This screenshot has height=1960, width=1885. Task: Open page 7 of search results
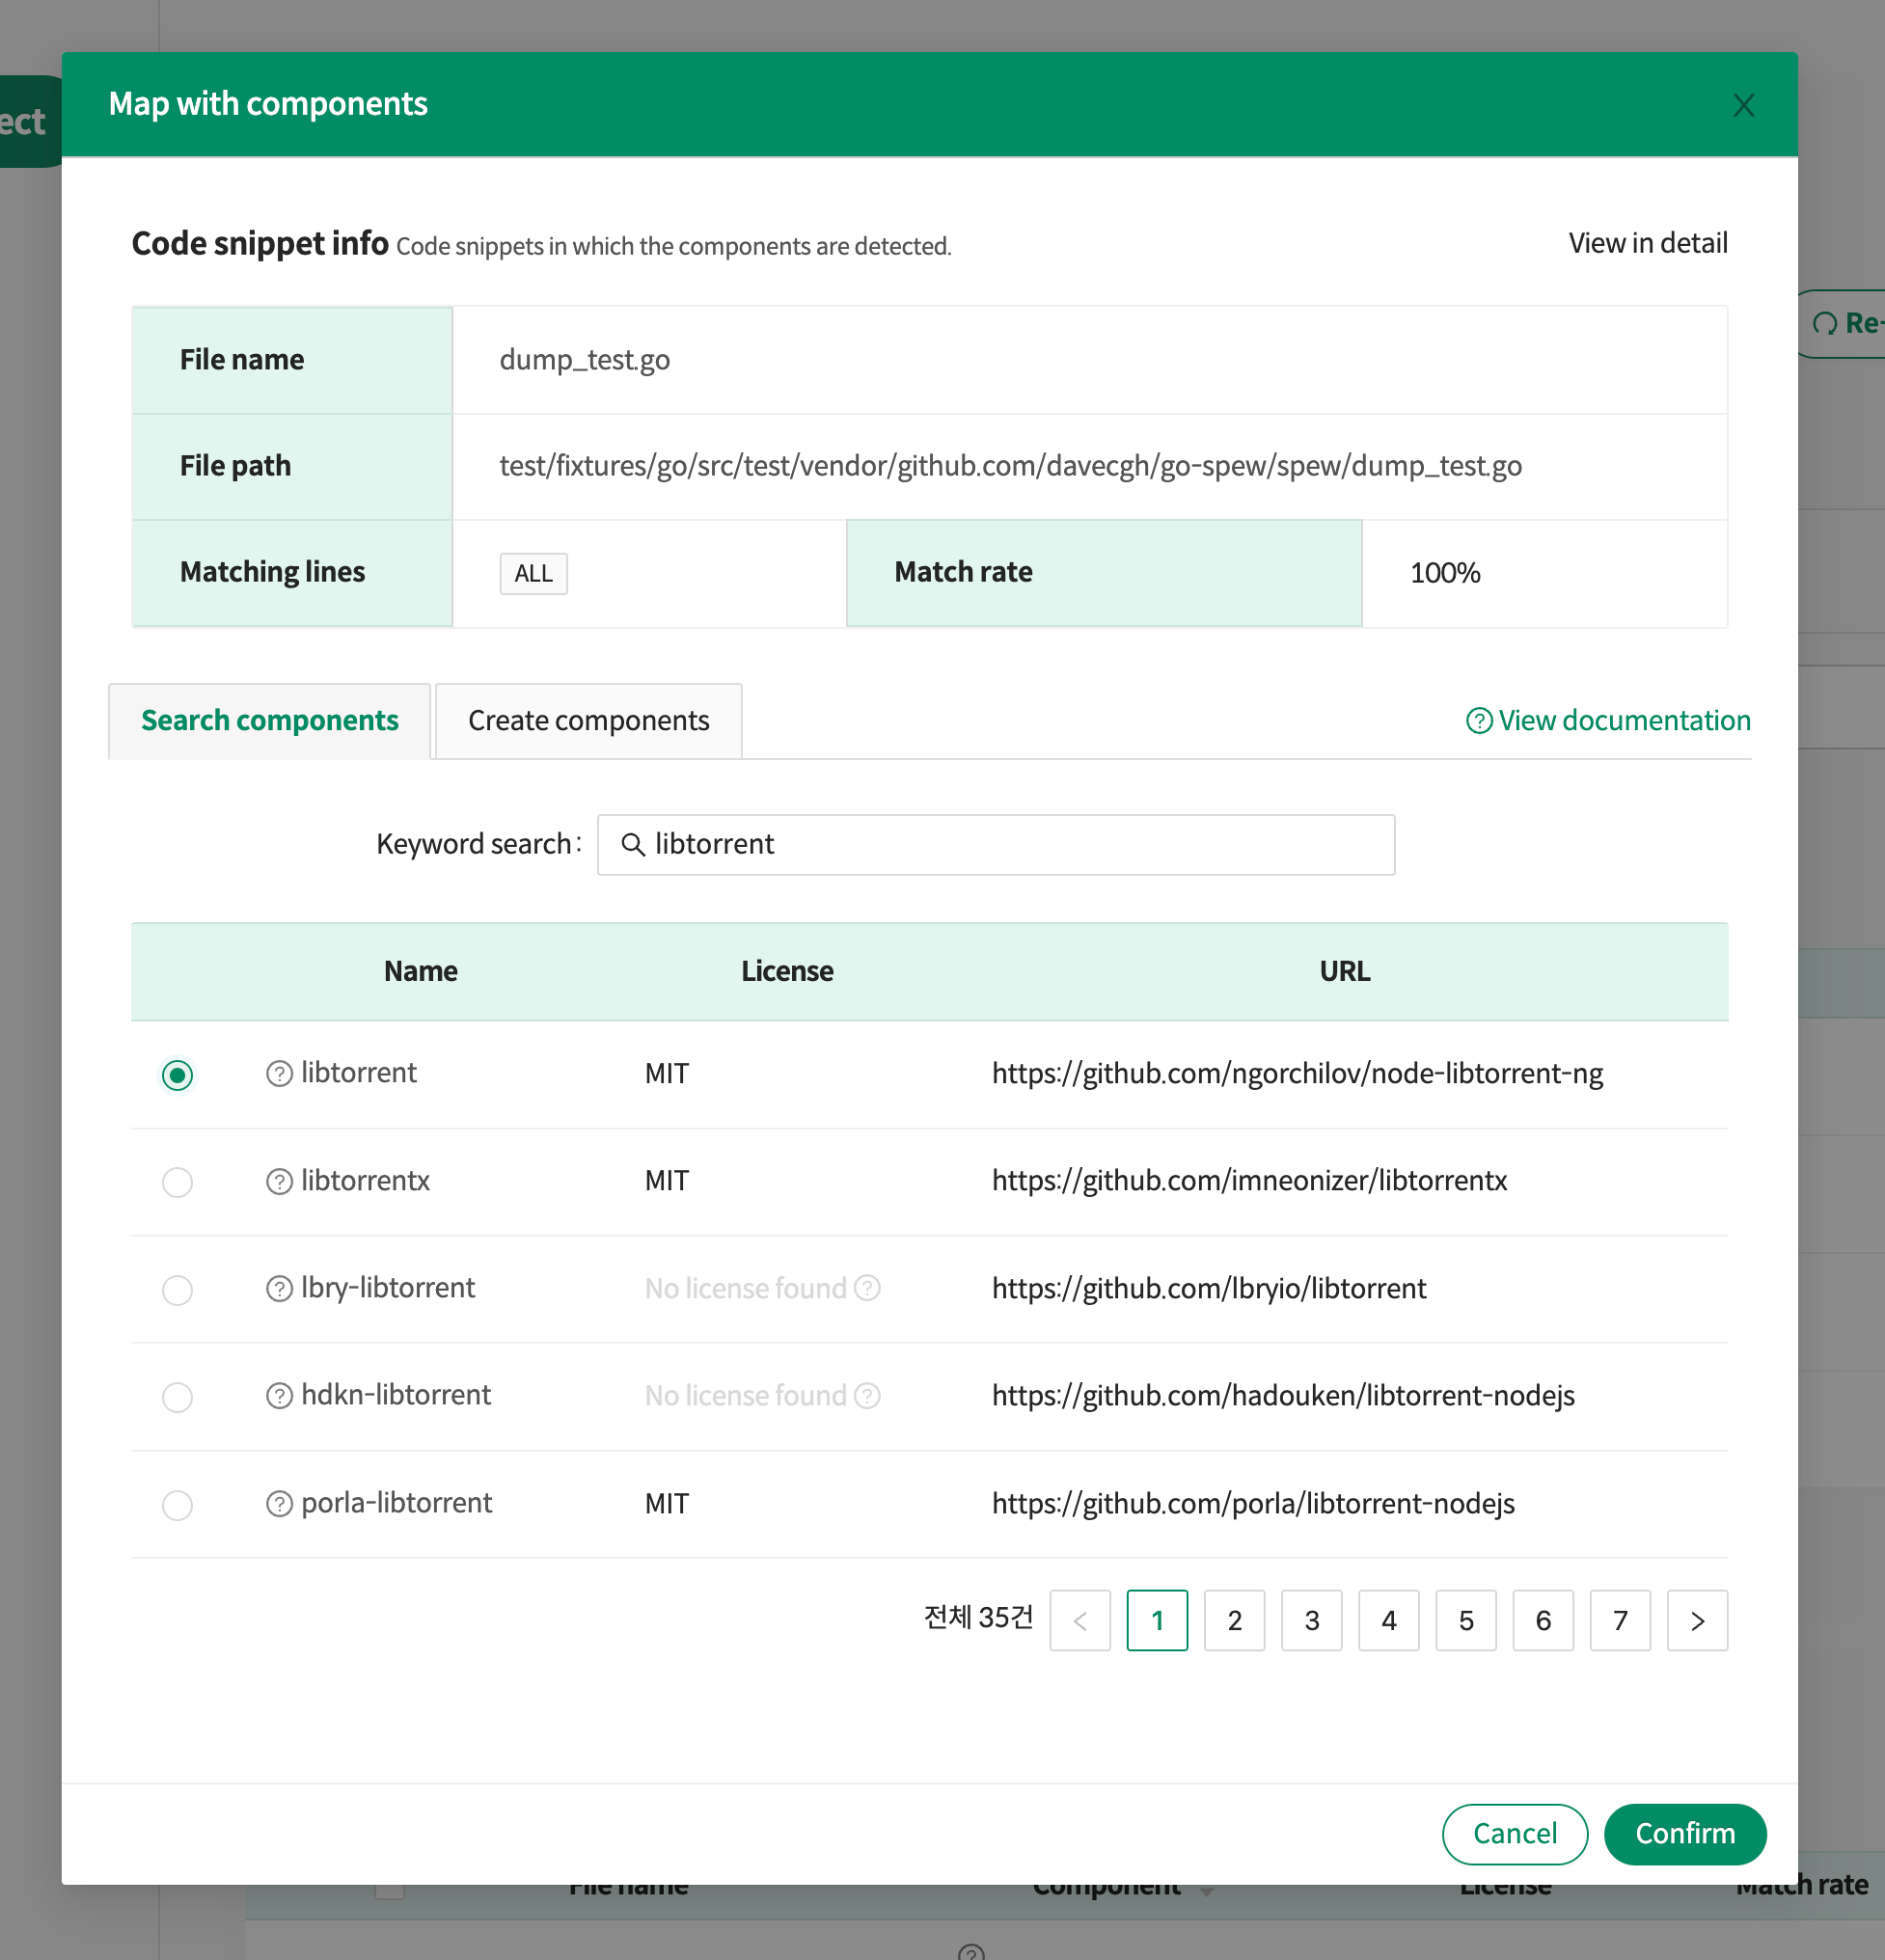1619,1621
